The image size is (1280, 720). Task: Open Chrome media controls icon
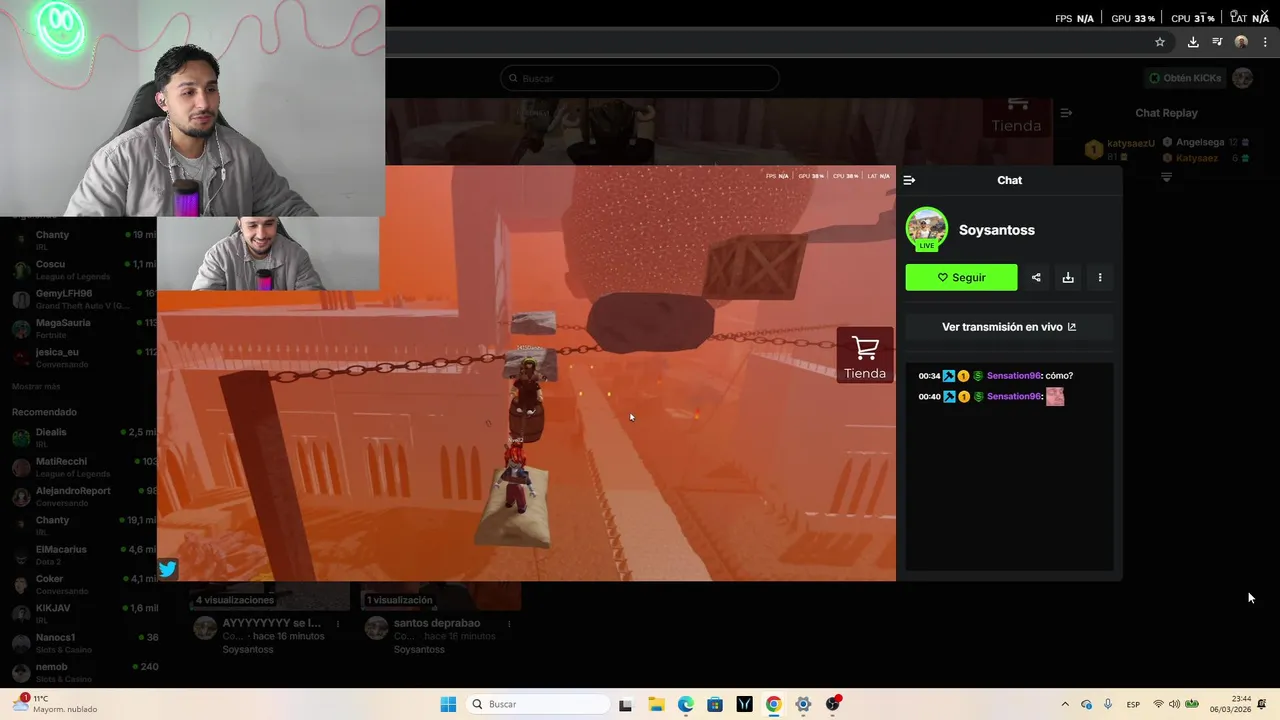pyautogui.click(x=1217, y=42)
